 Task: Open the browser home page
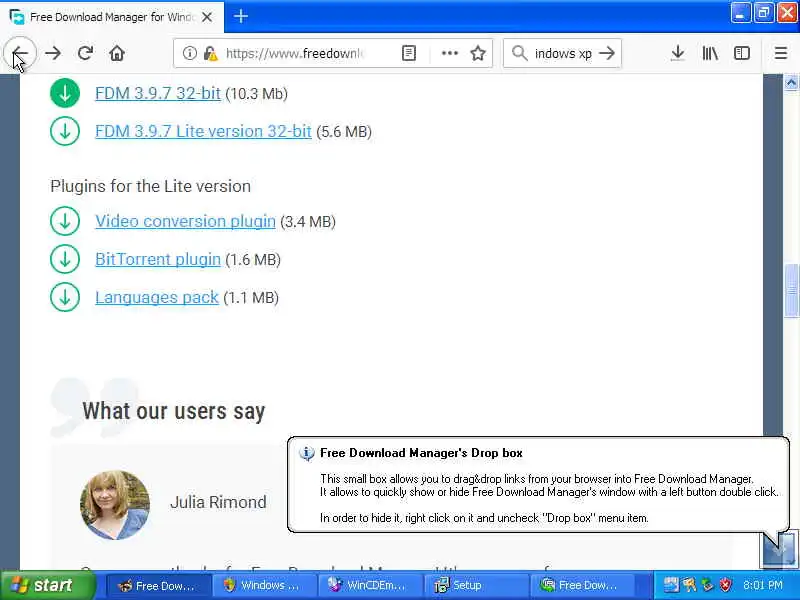117,53
